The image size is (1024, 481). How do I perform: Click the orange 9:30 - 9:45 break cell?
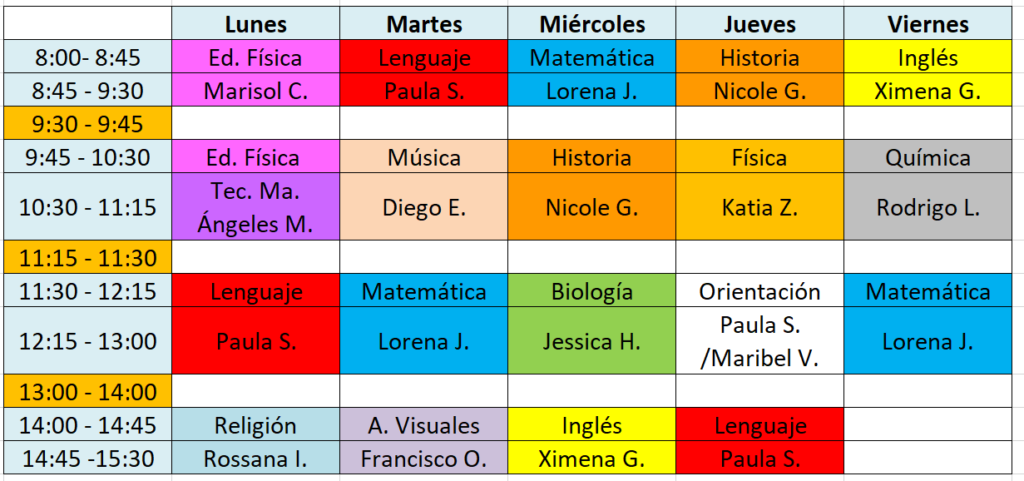[86, 124]
